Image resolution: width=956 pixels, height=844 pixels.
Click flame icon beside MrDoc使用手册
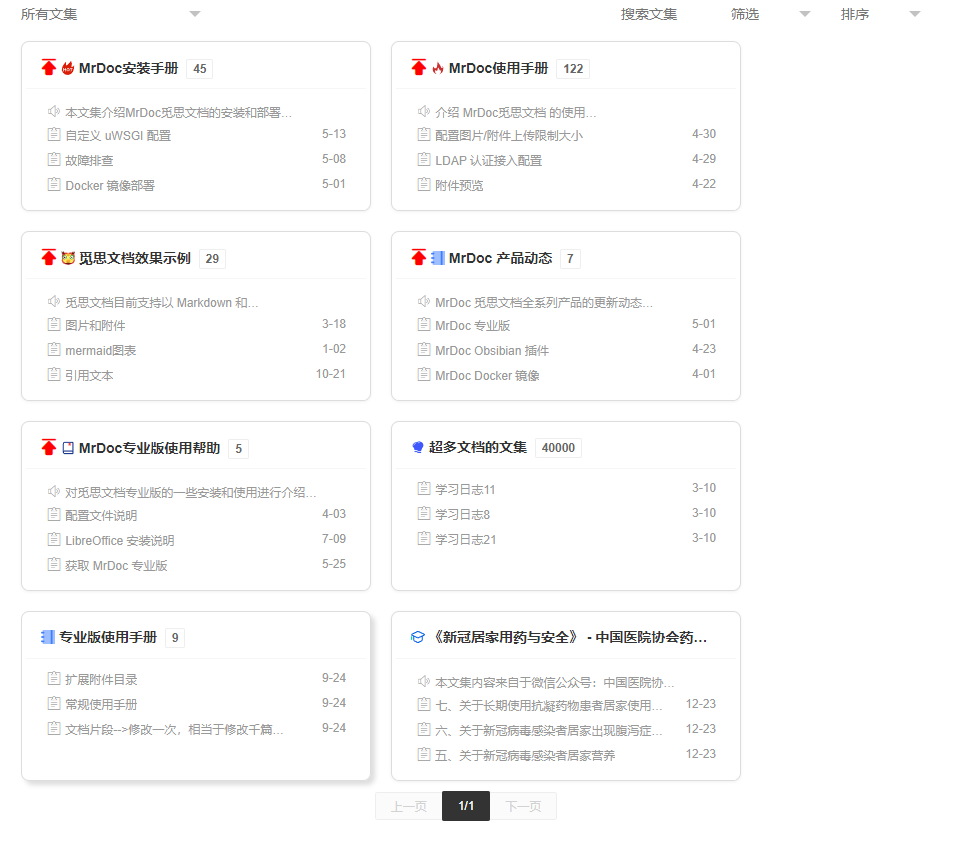pyautogui.click(x=438, y=68)
